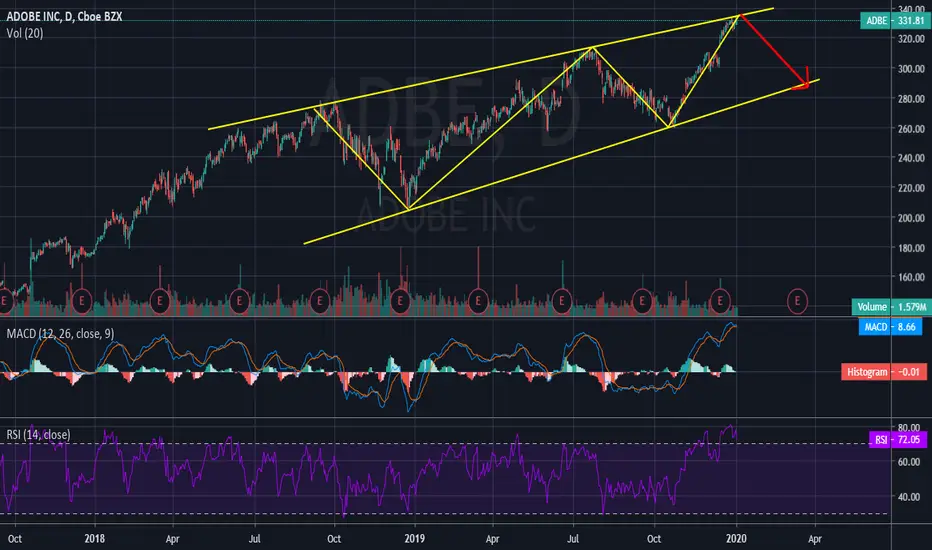The image size is (932, 550).
Task: Click the 200.00 price axis label
Action: 911,218
